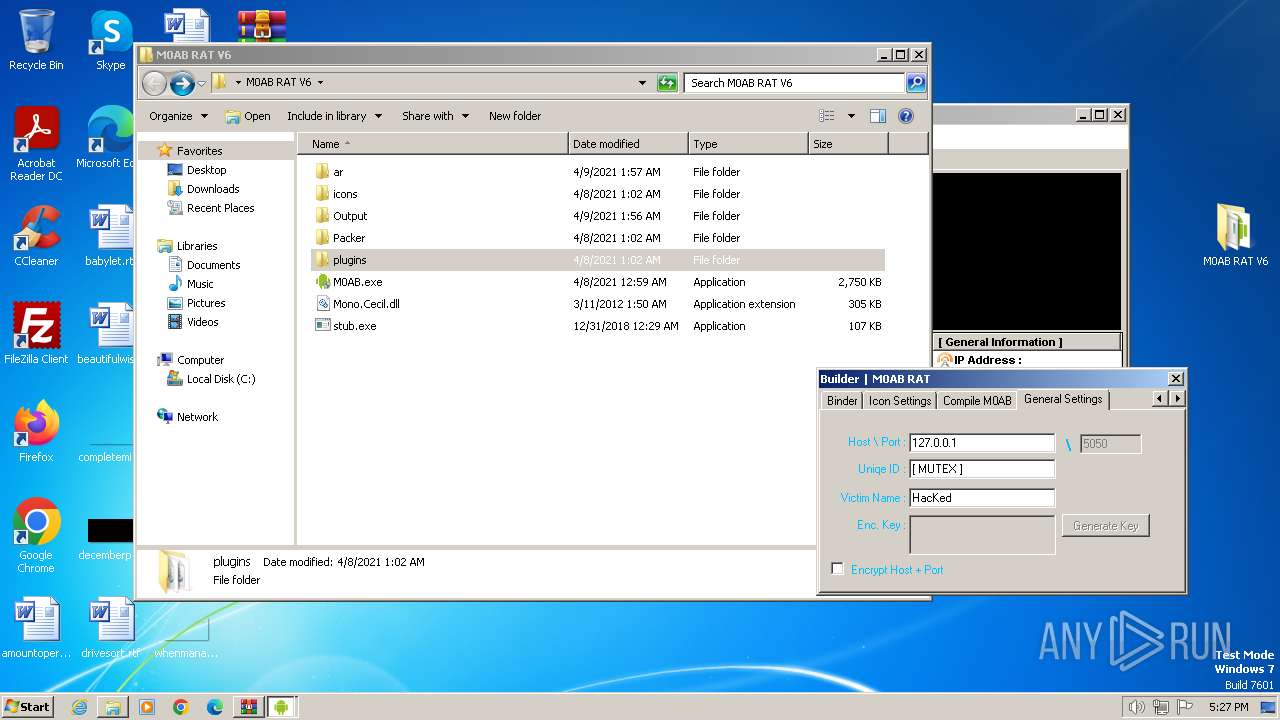
Task: Open Firefox desktop shortcut
Action: pyautogui.click(x=36, y=431)
